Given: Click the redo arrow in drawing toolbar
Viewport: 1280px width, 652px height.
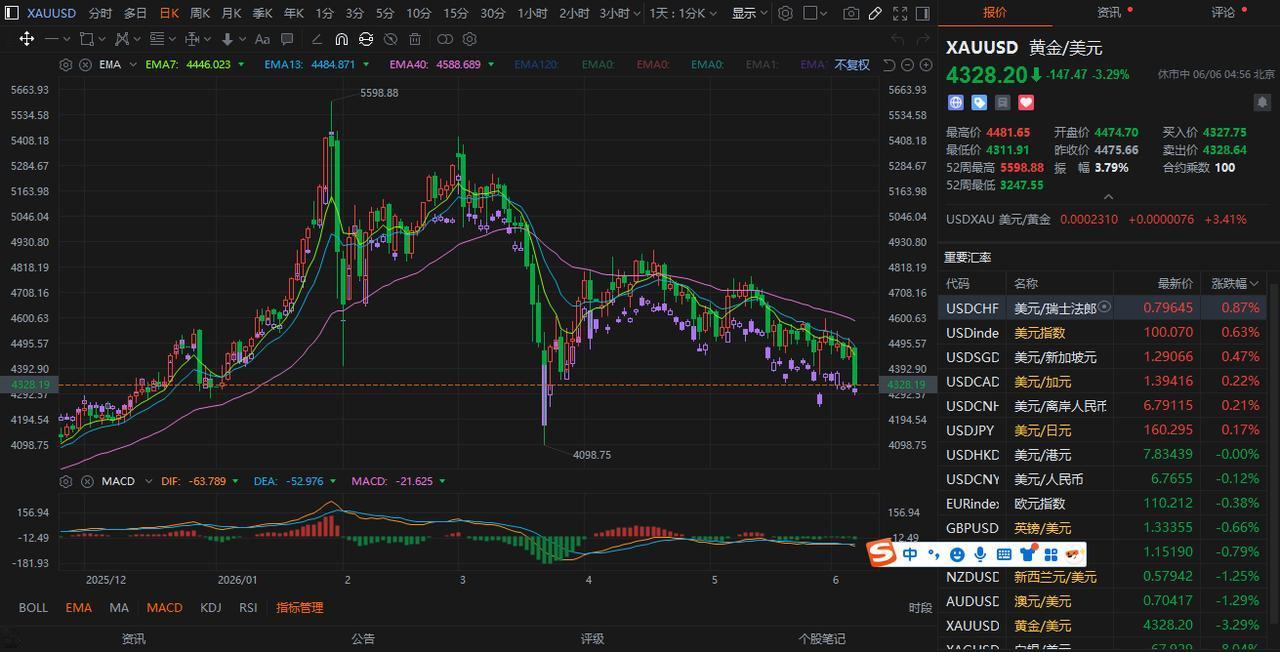Looking at the screenshot, I should click(923, 39).
